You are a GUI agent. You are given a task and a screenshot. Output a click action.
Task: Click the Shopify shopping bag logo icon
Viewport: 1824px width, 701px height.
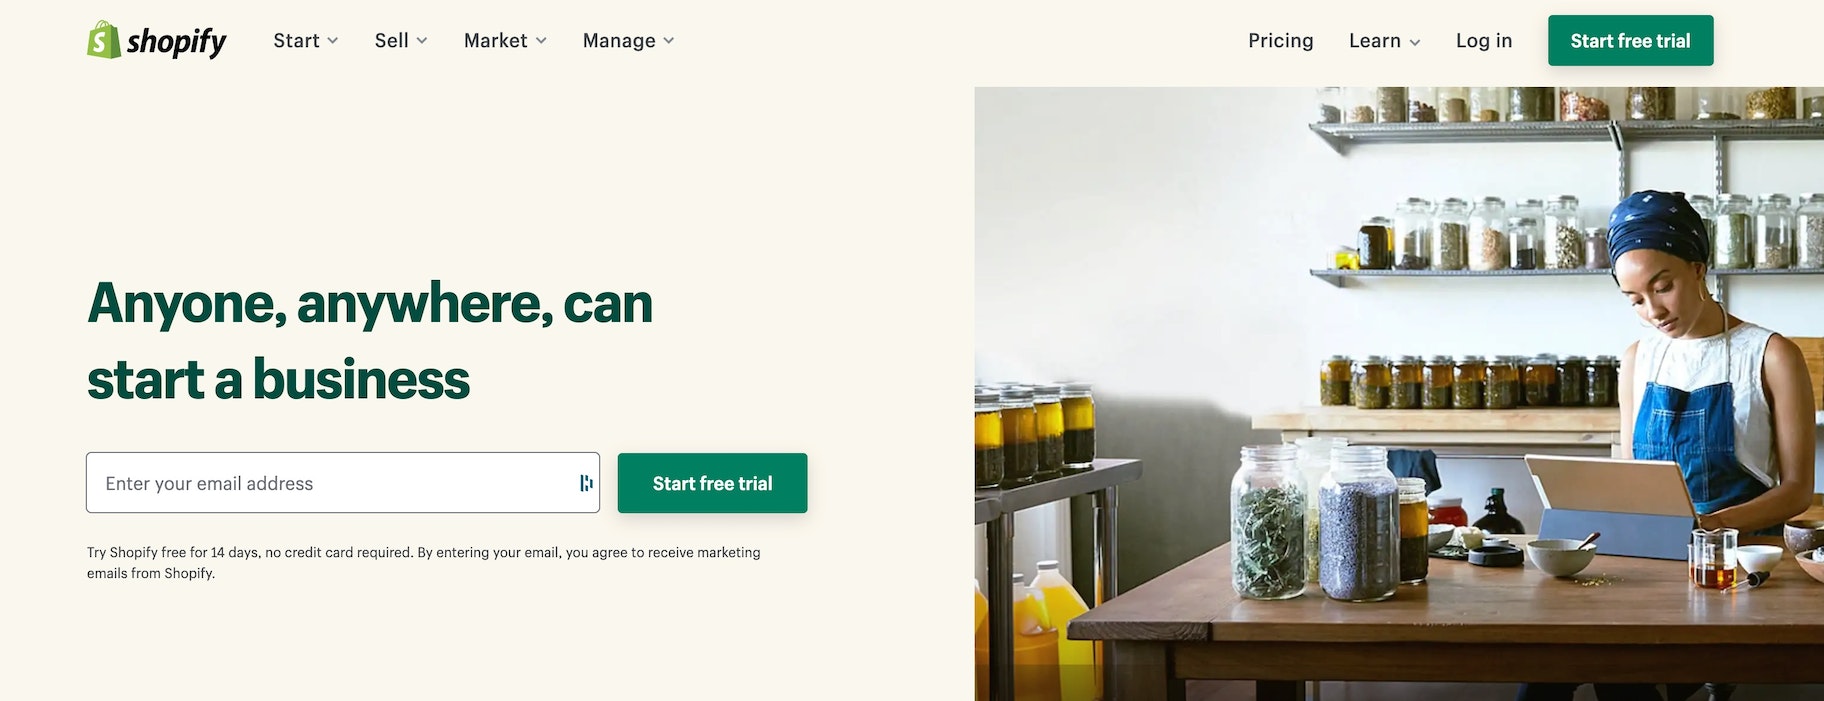(x=104, y=40)
